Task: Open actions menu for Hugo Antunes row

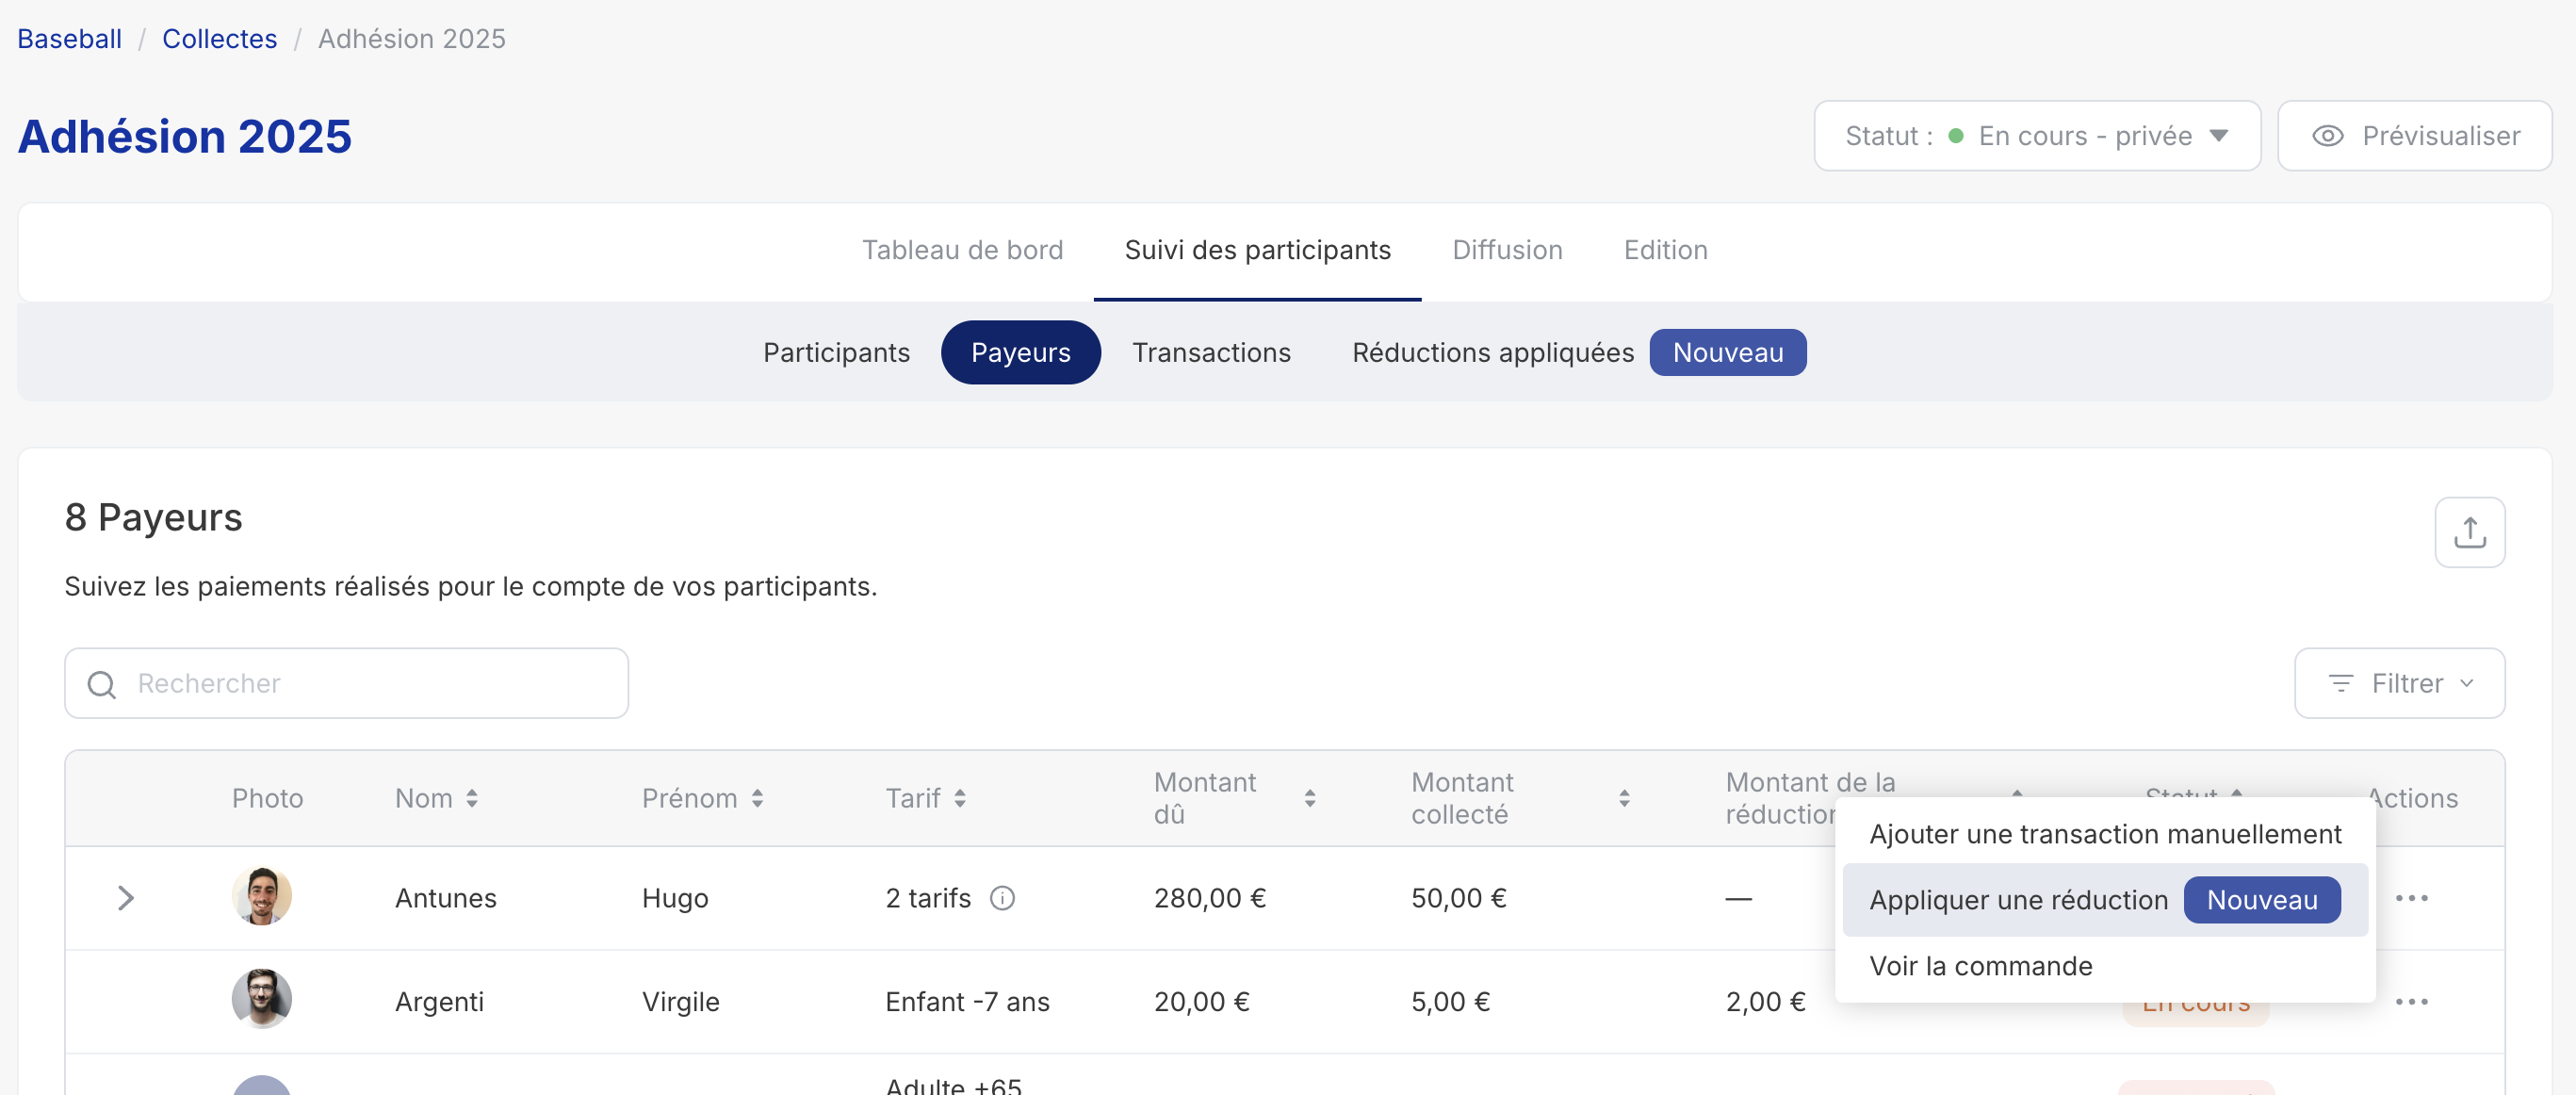Action: (2411, 898)
